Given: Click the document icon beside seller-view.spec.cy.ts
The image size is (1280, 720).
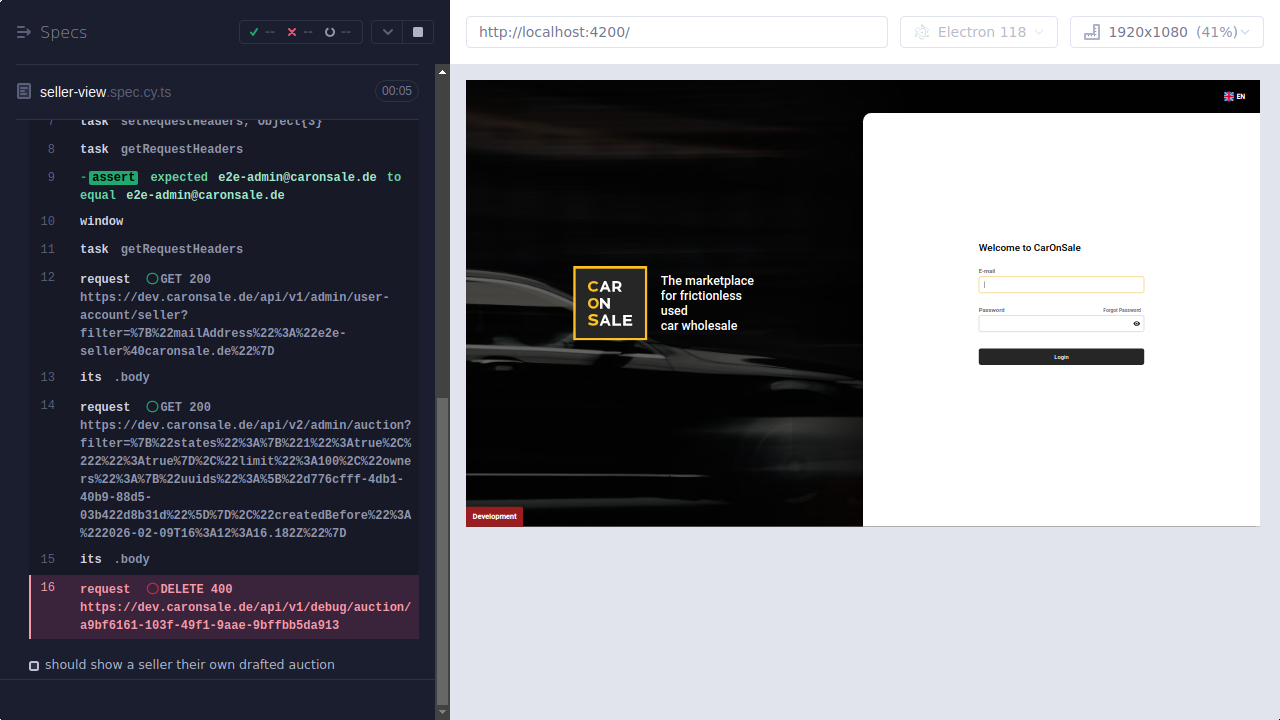Looking at the screenshot, I should point(22,91).
